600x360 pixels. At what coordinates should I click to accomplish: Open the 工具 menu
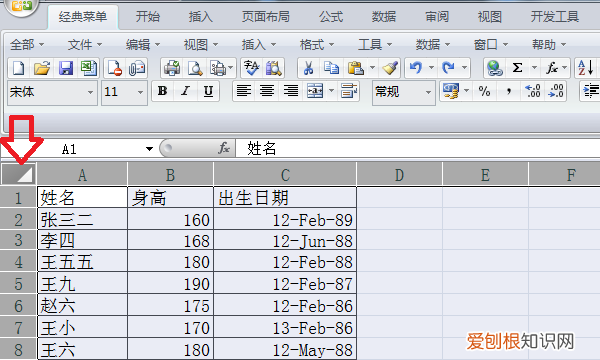pos(375,45)
